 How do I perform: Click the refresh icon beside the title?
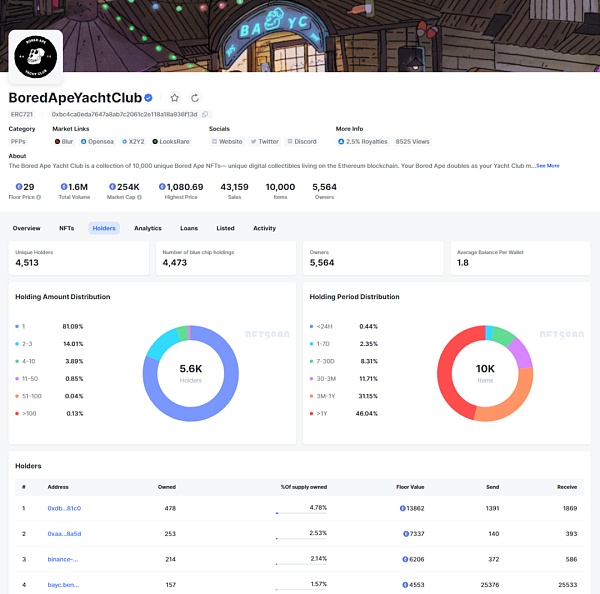point(195,98)
